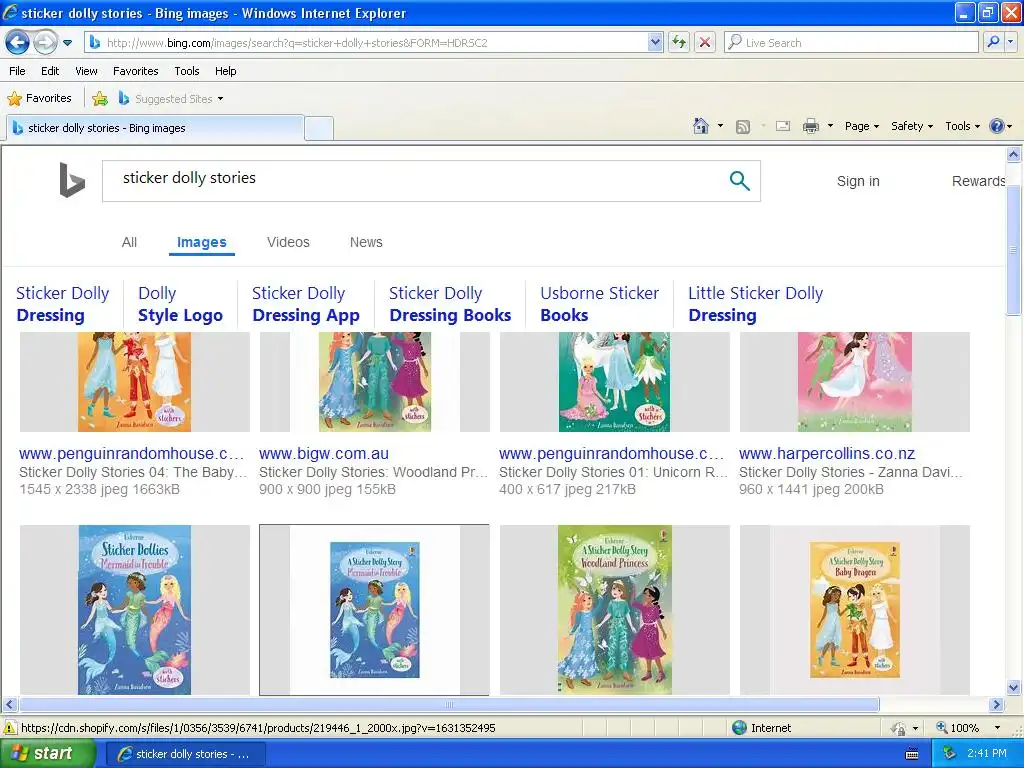
Task: Click the Live Search input box
Action: click(851, 43)
